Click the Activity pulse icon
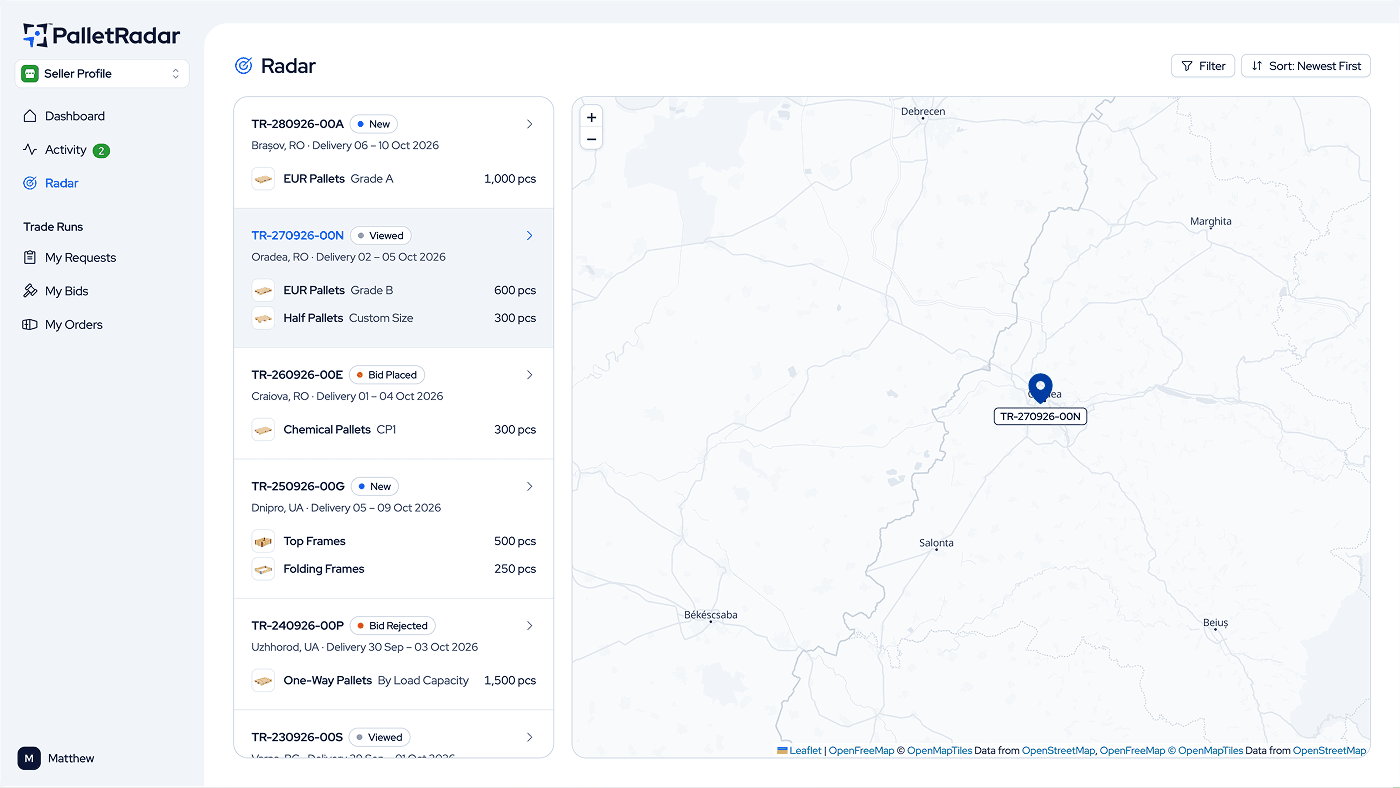 pyautogui.click(x=30, y=150)
